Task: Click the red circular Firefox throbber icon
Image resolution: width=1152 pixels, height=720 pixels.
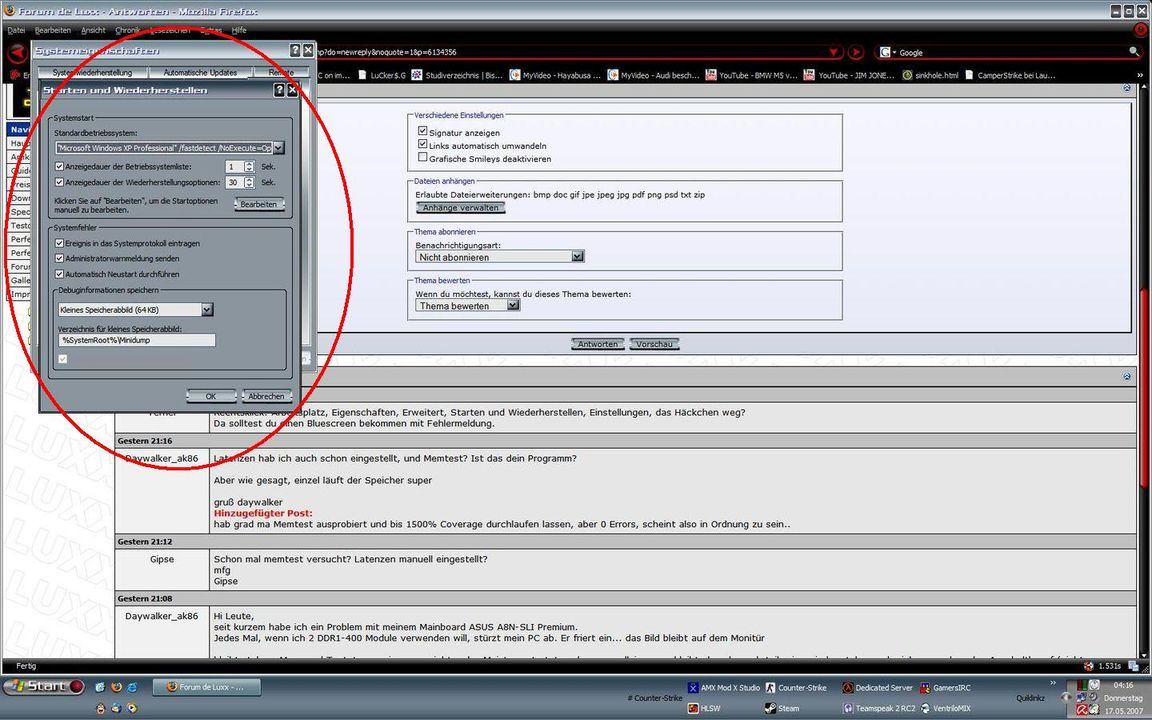Action: click(1140, 30)
